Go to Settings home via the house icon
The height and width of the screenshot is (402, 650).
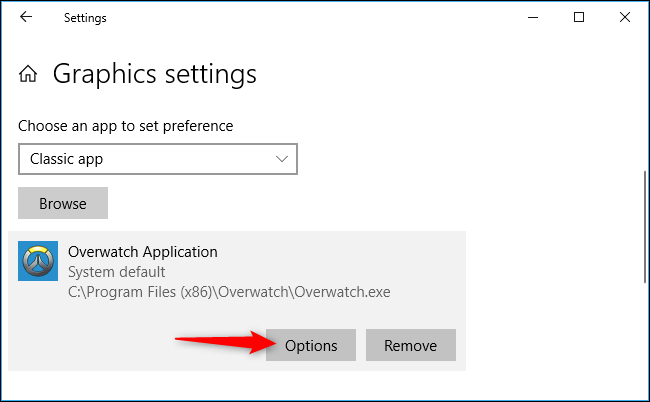click(x=29, y=74)
